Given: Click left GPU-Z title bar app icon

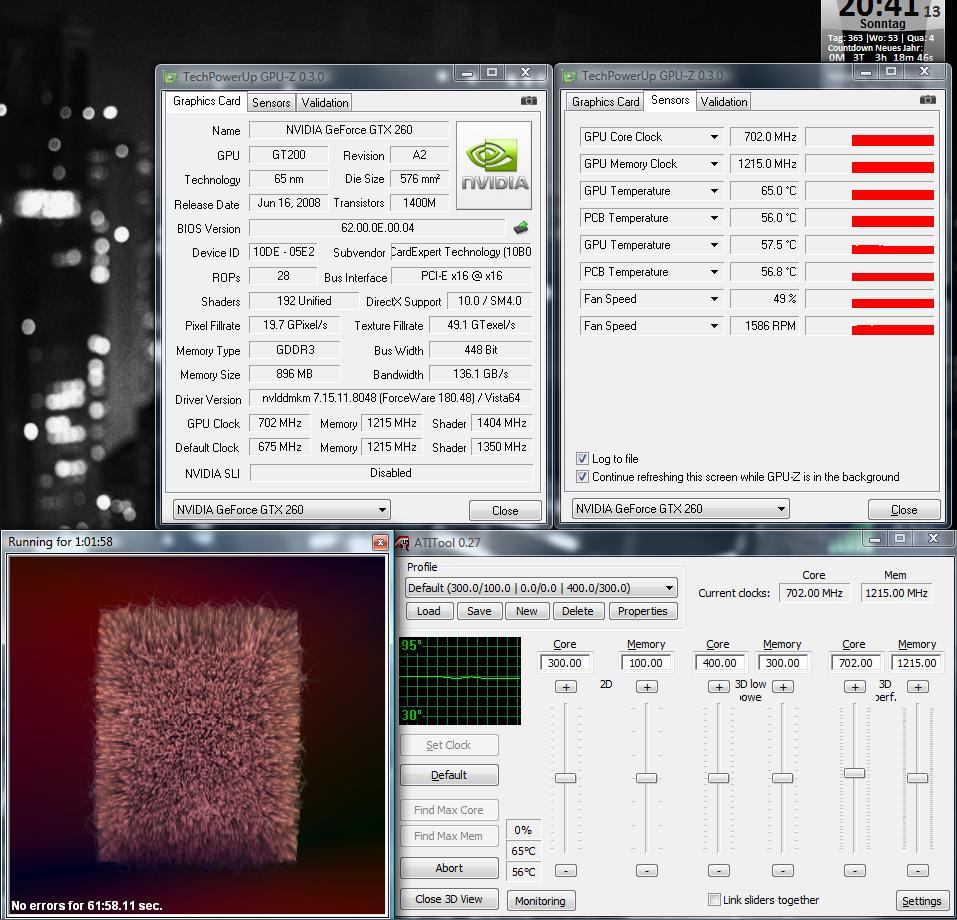Looking at the screenshot, I should [x=170, y=78].
